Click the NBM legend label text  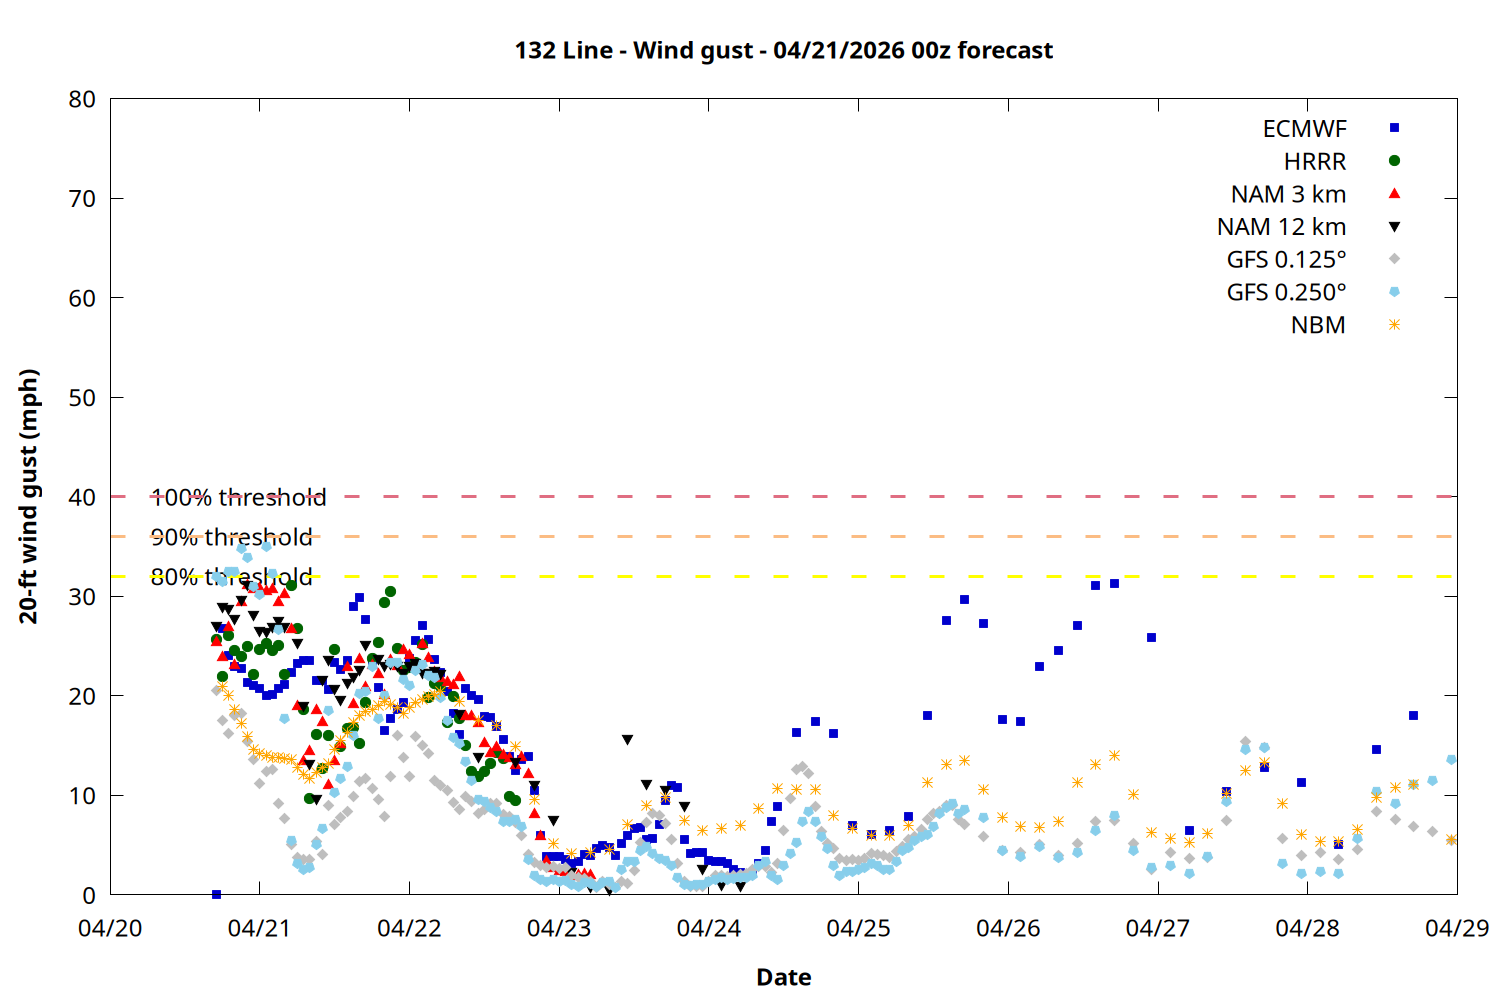pyautogui.click(x=1317, y=326)
